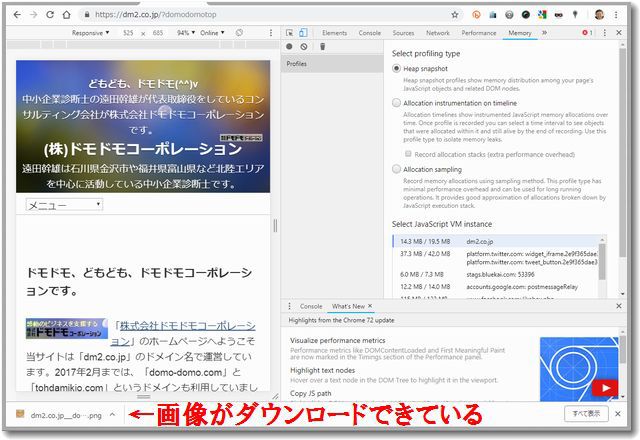Open the メニュー select dropdown on page
The image size is (640, 440).
[64, 205]
